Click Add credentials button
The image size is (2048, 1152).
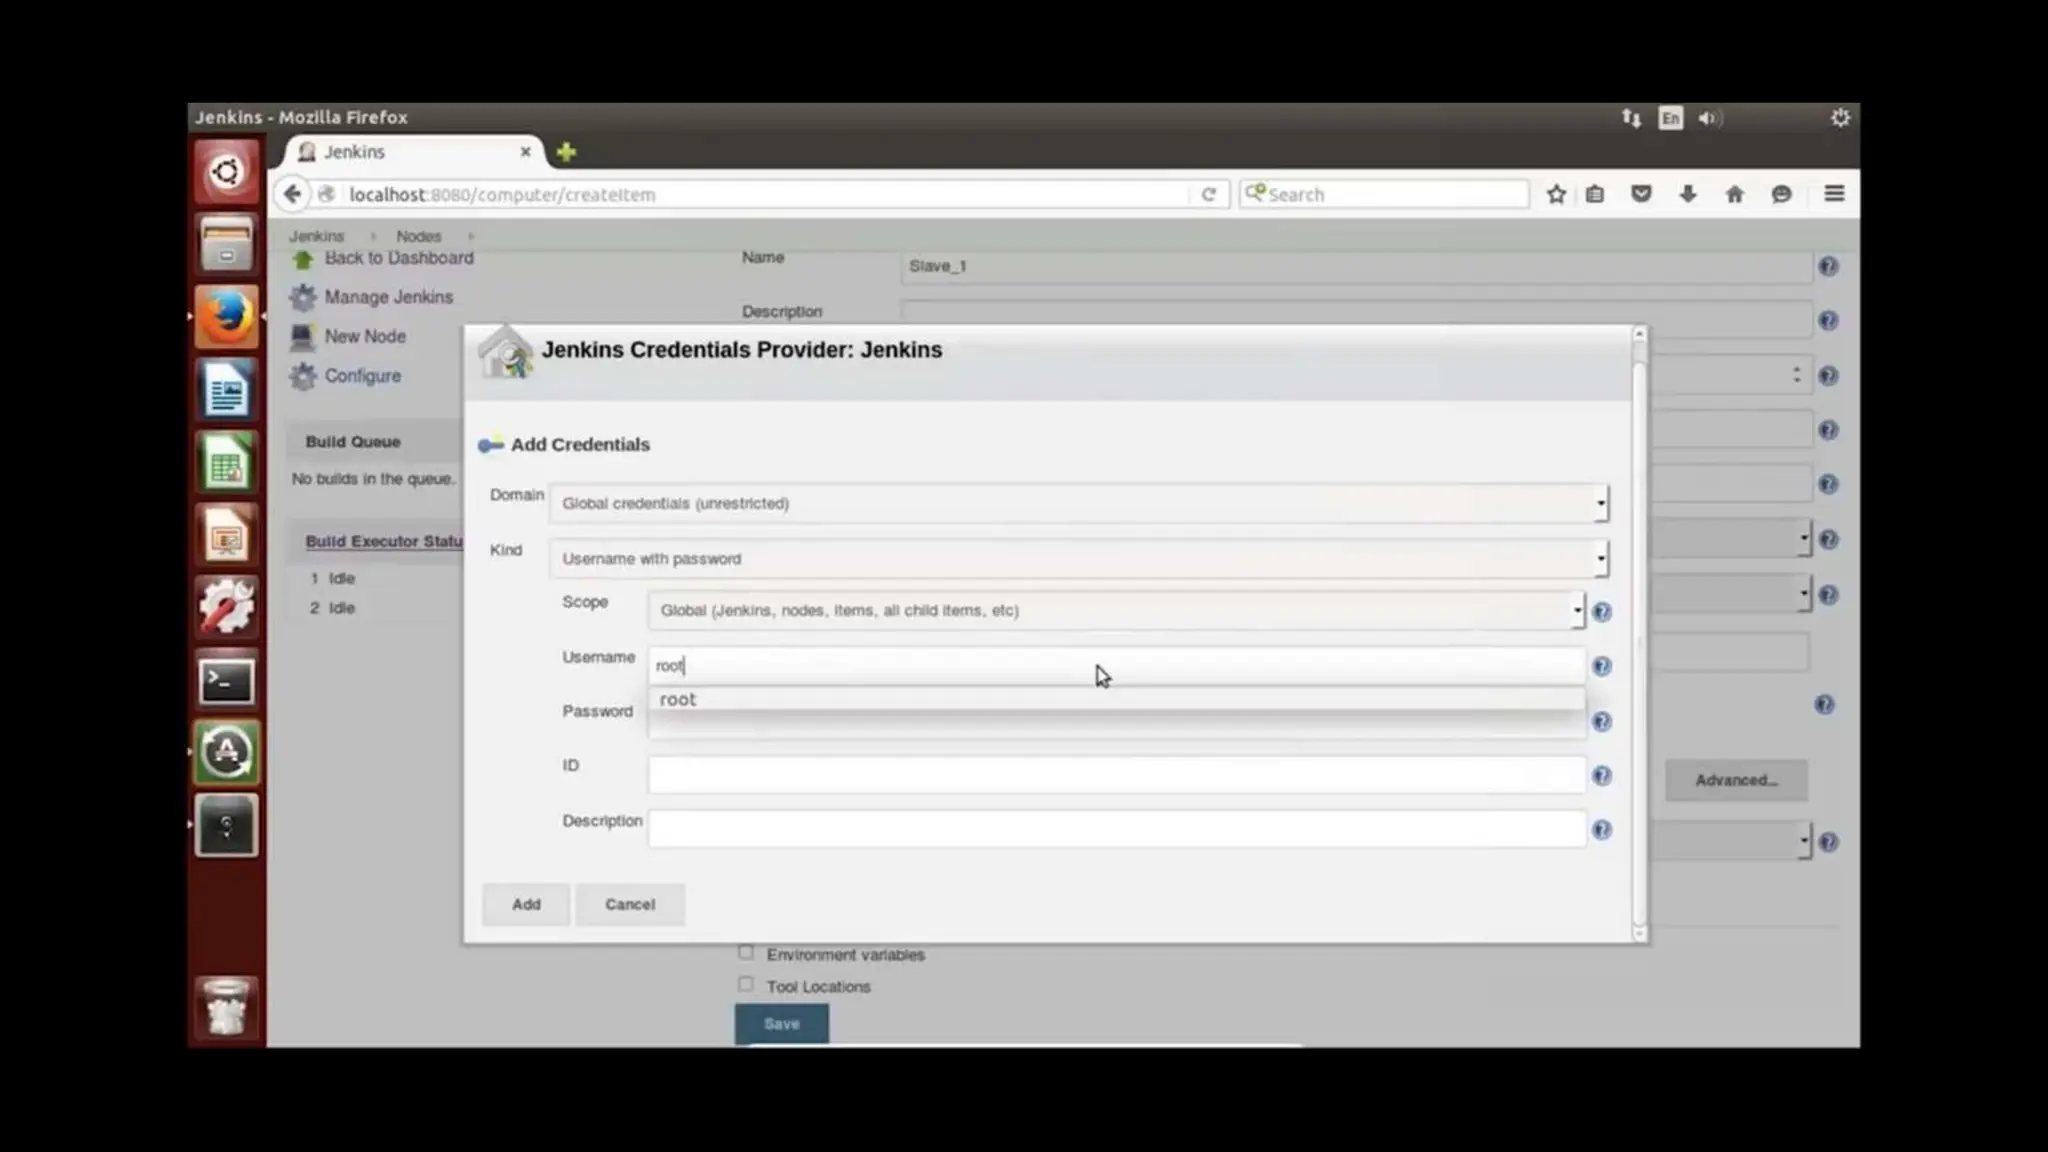[526, 904]
